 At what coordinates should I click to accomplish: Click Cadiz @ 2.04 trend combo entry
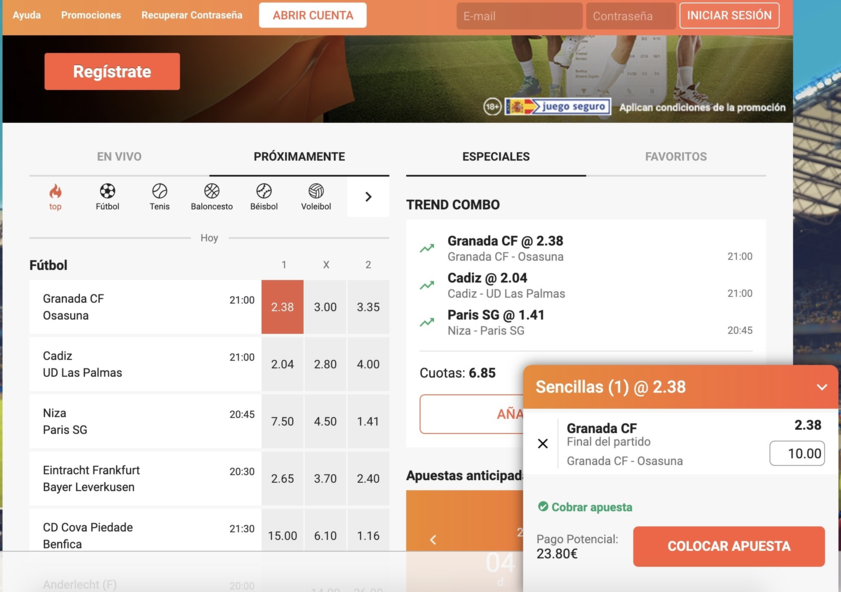click(586, 285)
